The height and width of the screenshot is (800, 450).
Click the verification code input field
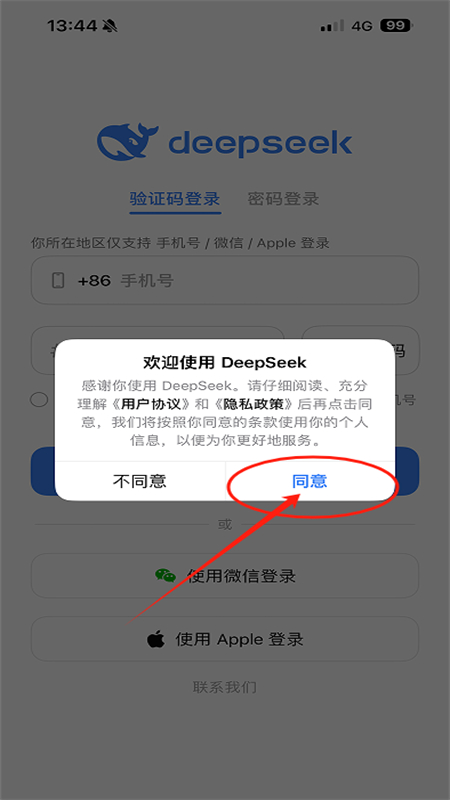click(x=157, y=351)
